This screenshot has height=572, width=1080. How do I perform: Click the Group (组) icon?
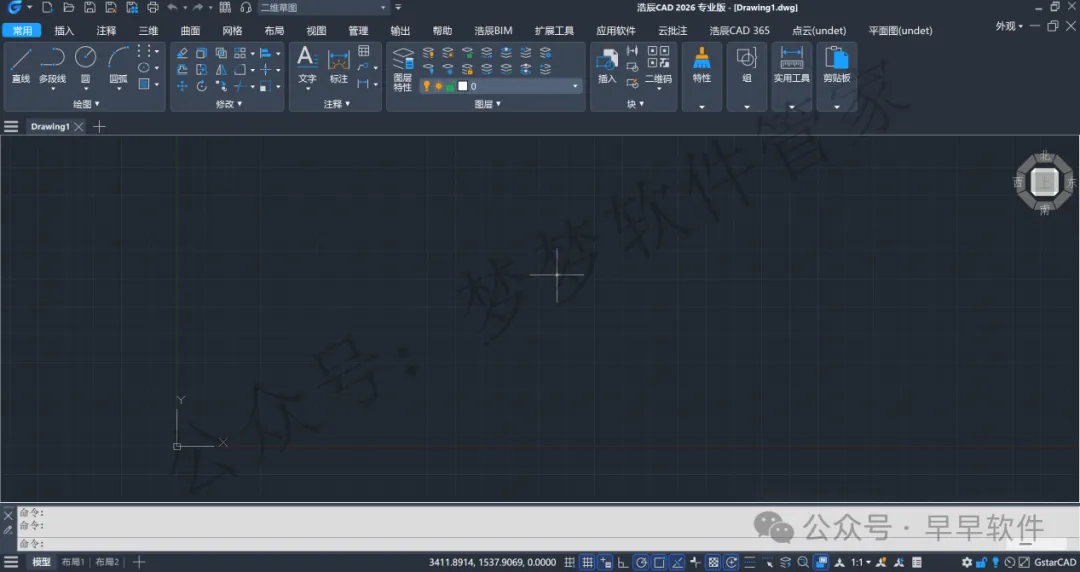(747, 58)
